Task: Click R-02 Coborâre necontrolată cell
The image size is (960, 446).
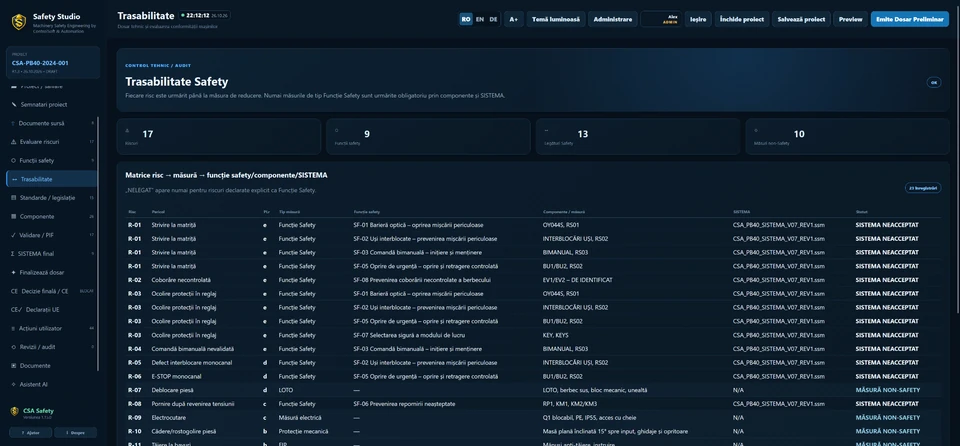Action: click(181, 280)
